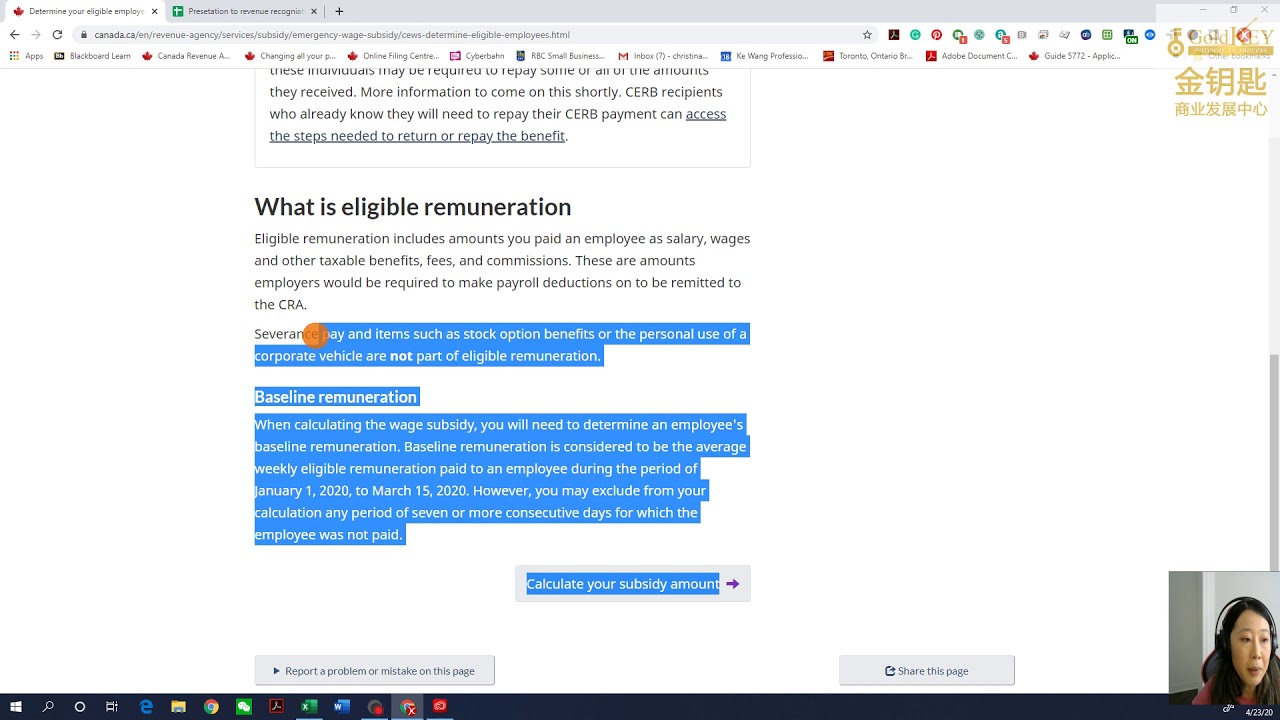Screen dimensions: 1280x720
Task: Bookmark this page with the star icon
Action: 867,34
